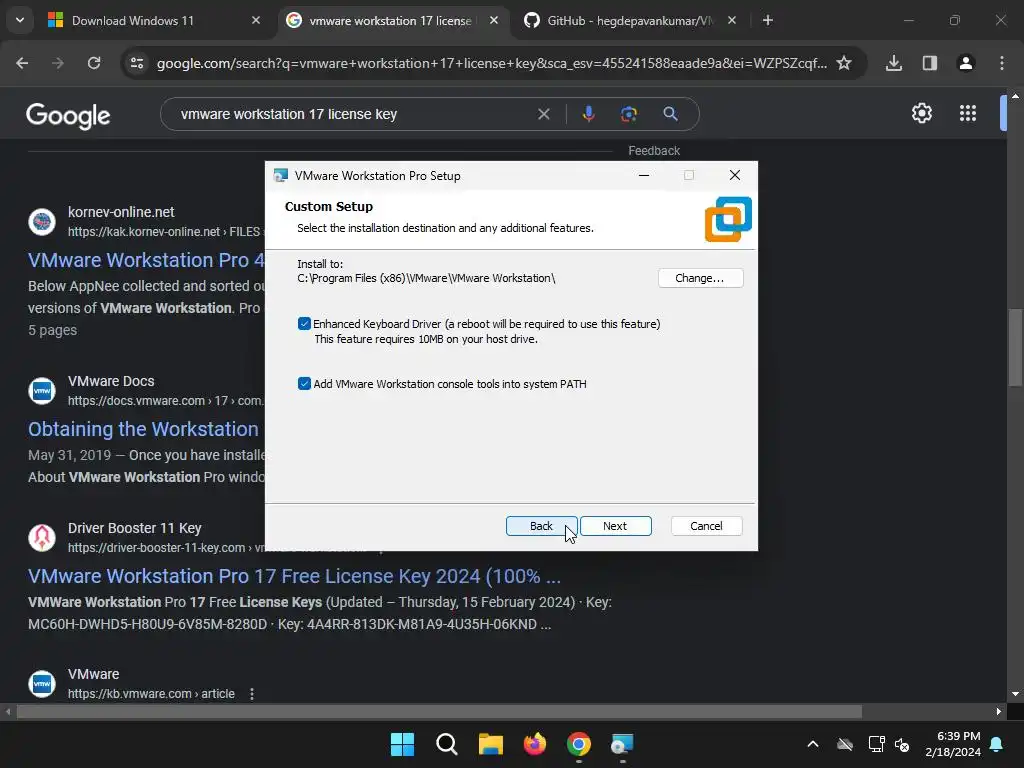Screen dimensions: 1024x768
Task: Search by image with Google Lens
Action: point(629,114)
